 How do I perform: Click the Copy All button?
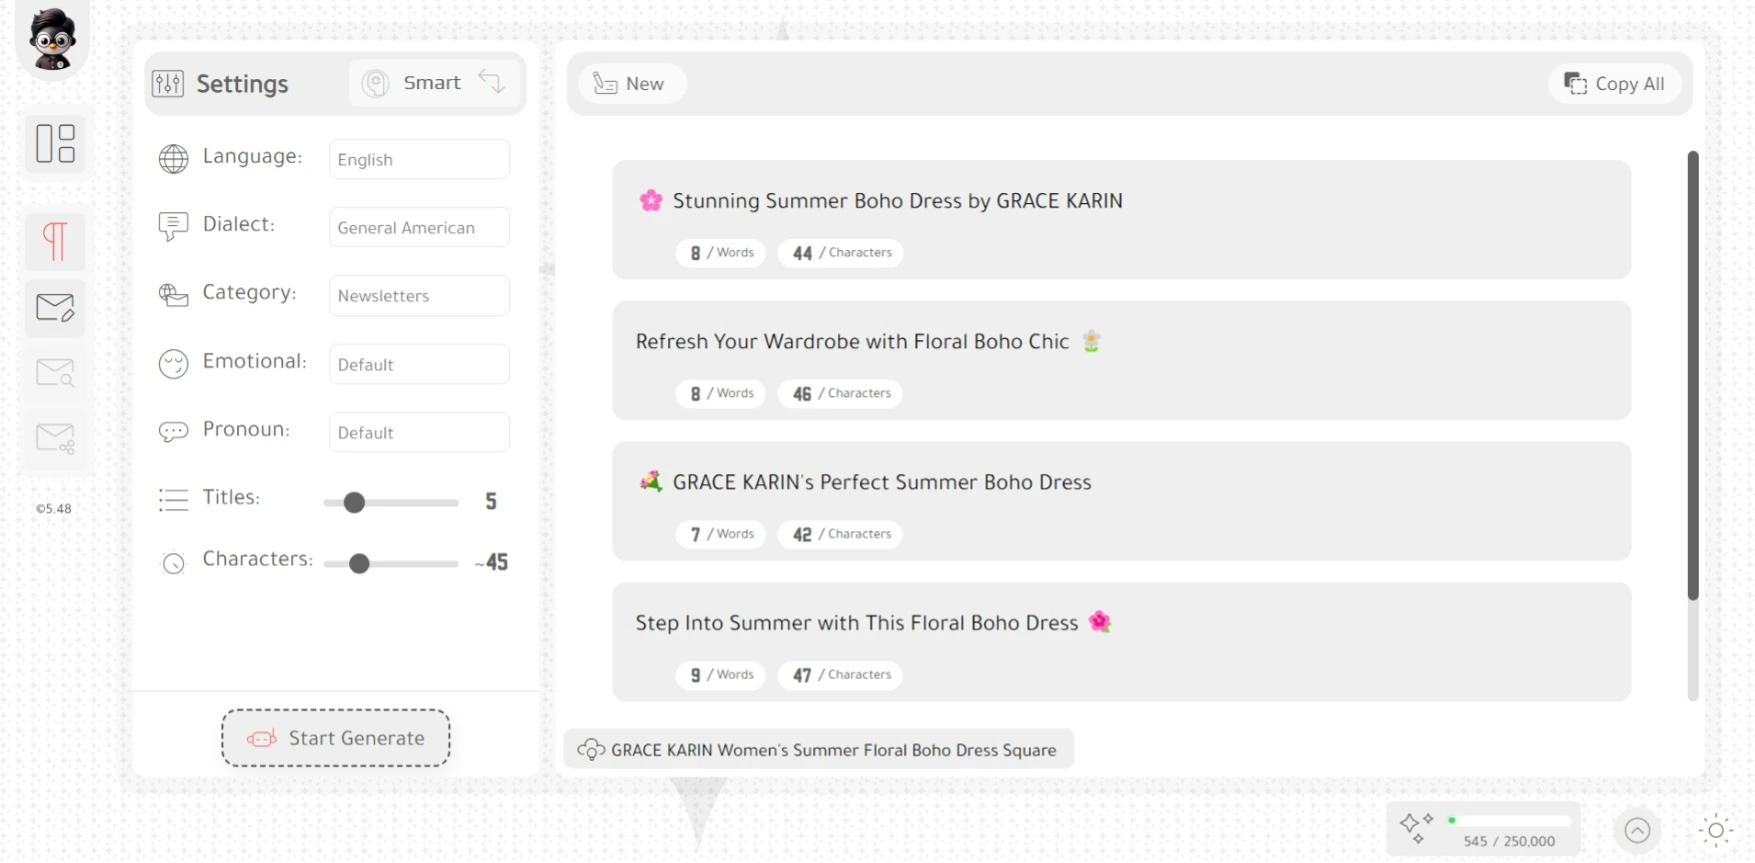(x=1615, y=84)
